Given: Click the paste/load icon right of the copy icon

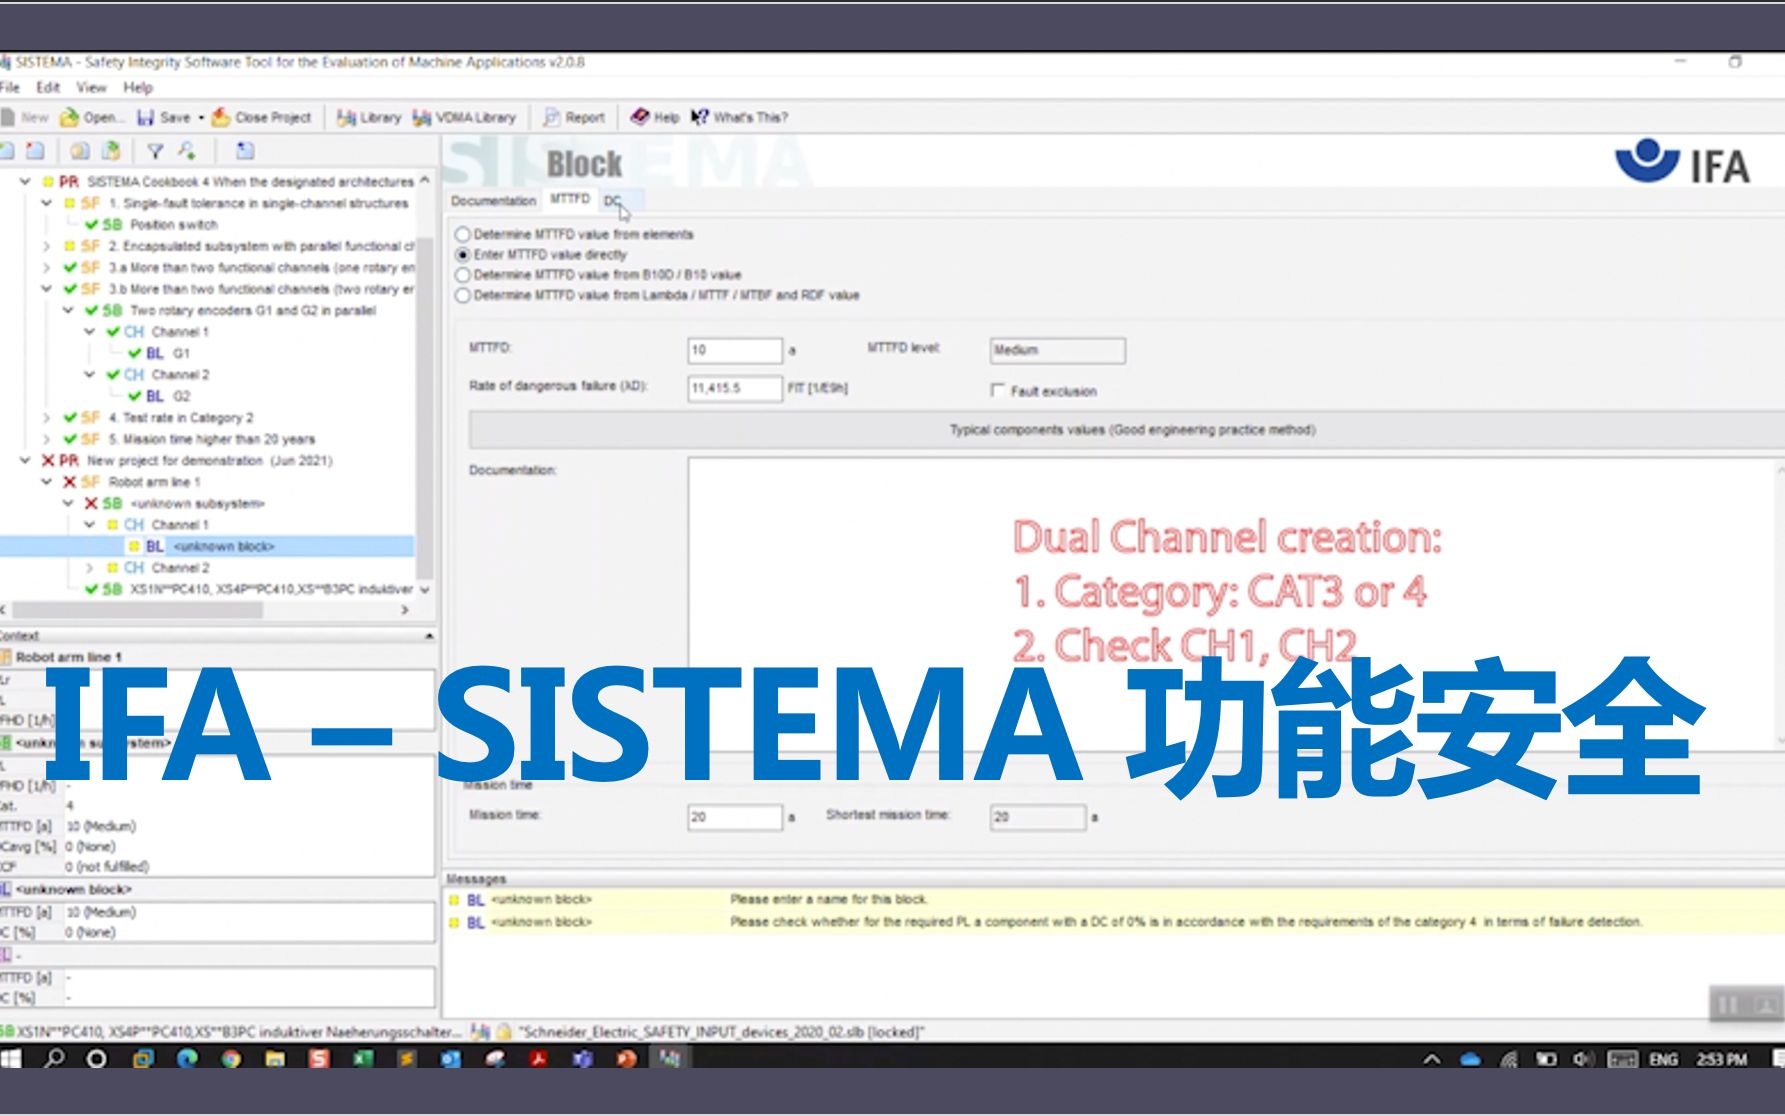Looking at the screenshot, I should click(112, 151).
